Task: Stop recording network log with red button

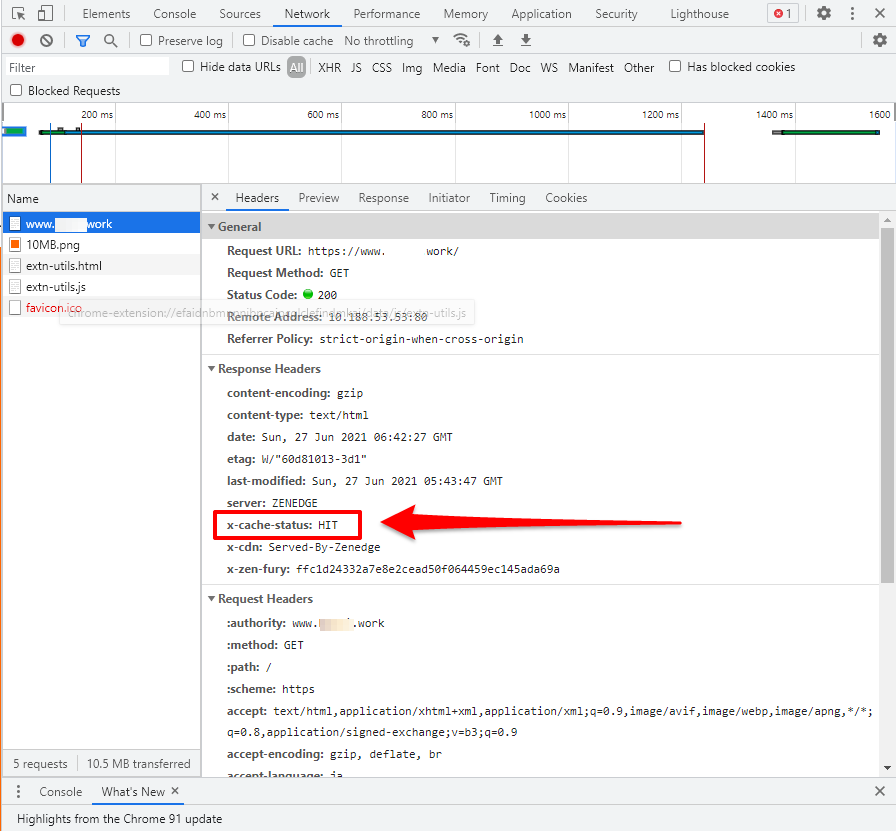Action: 18,40
